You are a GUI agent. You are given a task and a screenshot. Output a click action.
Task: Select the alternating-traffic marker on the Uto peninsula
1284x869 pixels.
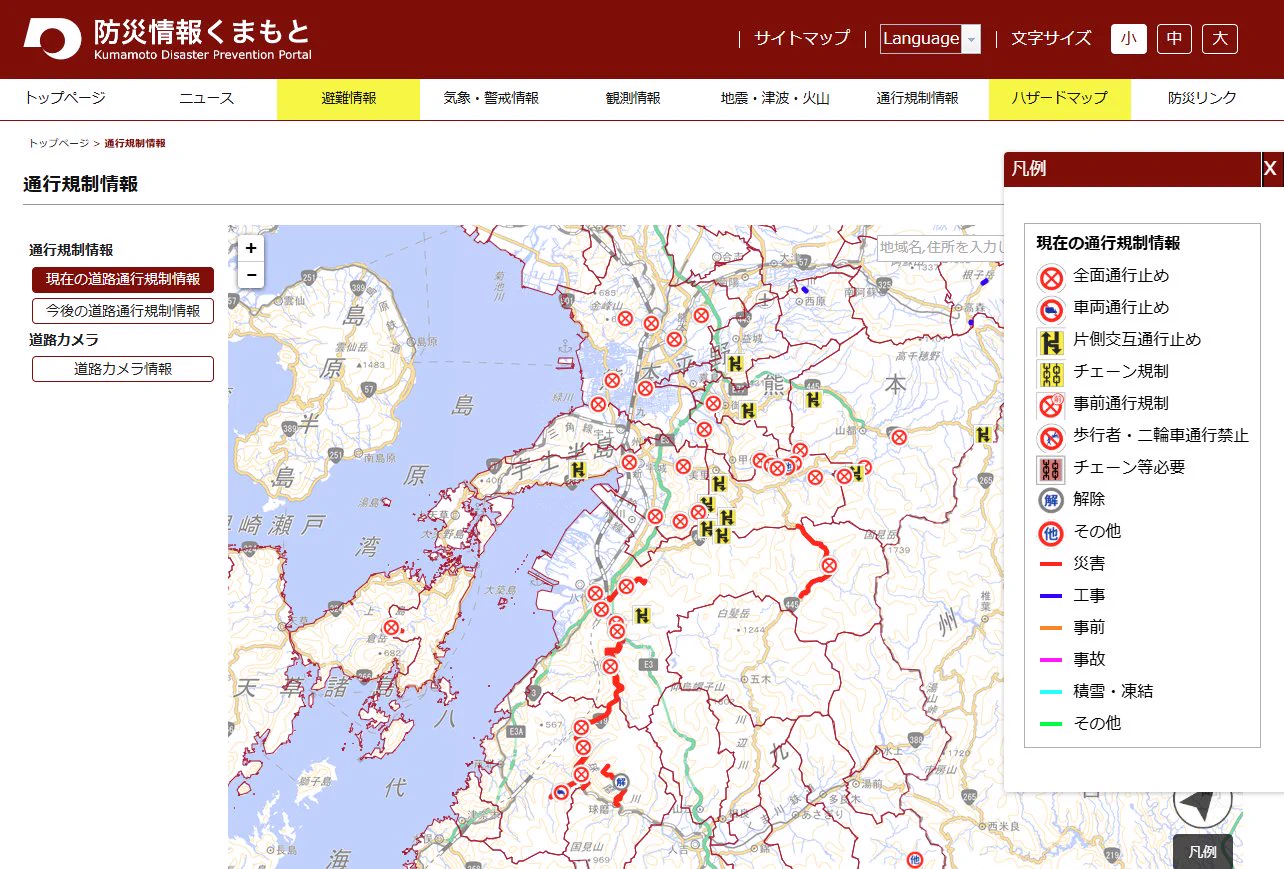point(577,470)
